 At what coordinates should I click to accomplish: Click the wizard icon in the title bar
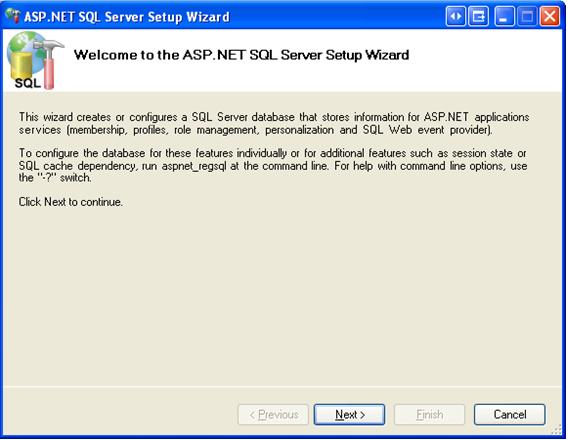(13, 16)
